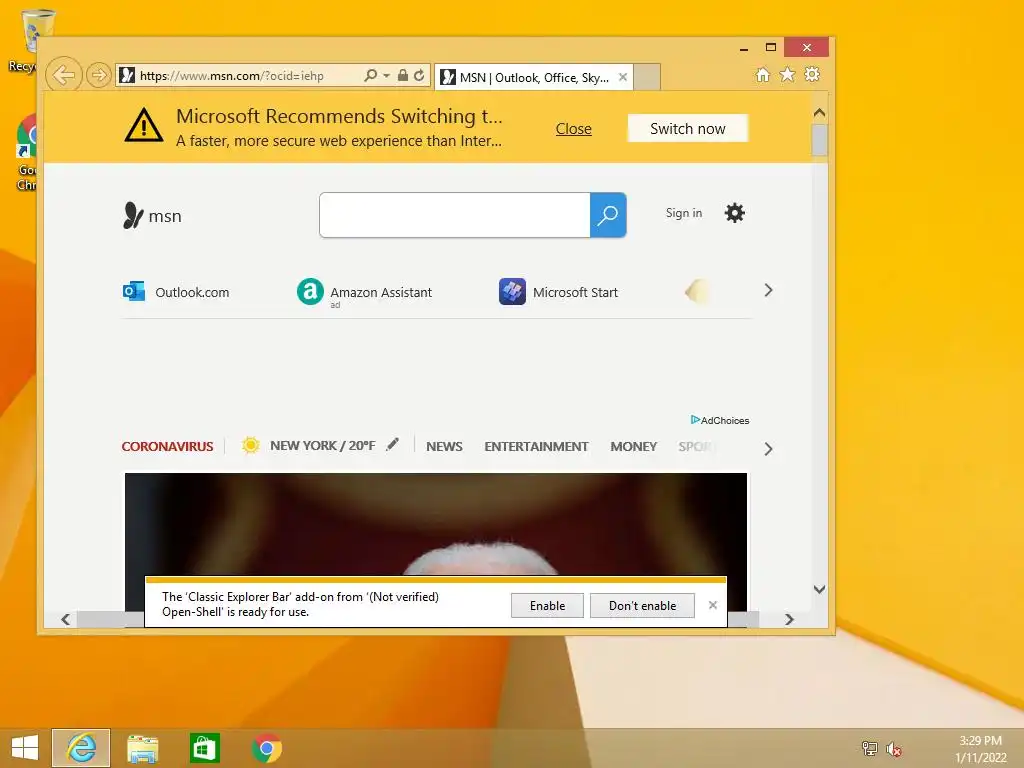Viewport: 1024px width, 768px height.
Task: Open the Windows Start button
Action: (25, 747)
